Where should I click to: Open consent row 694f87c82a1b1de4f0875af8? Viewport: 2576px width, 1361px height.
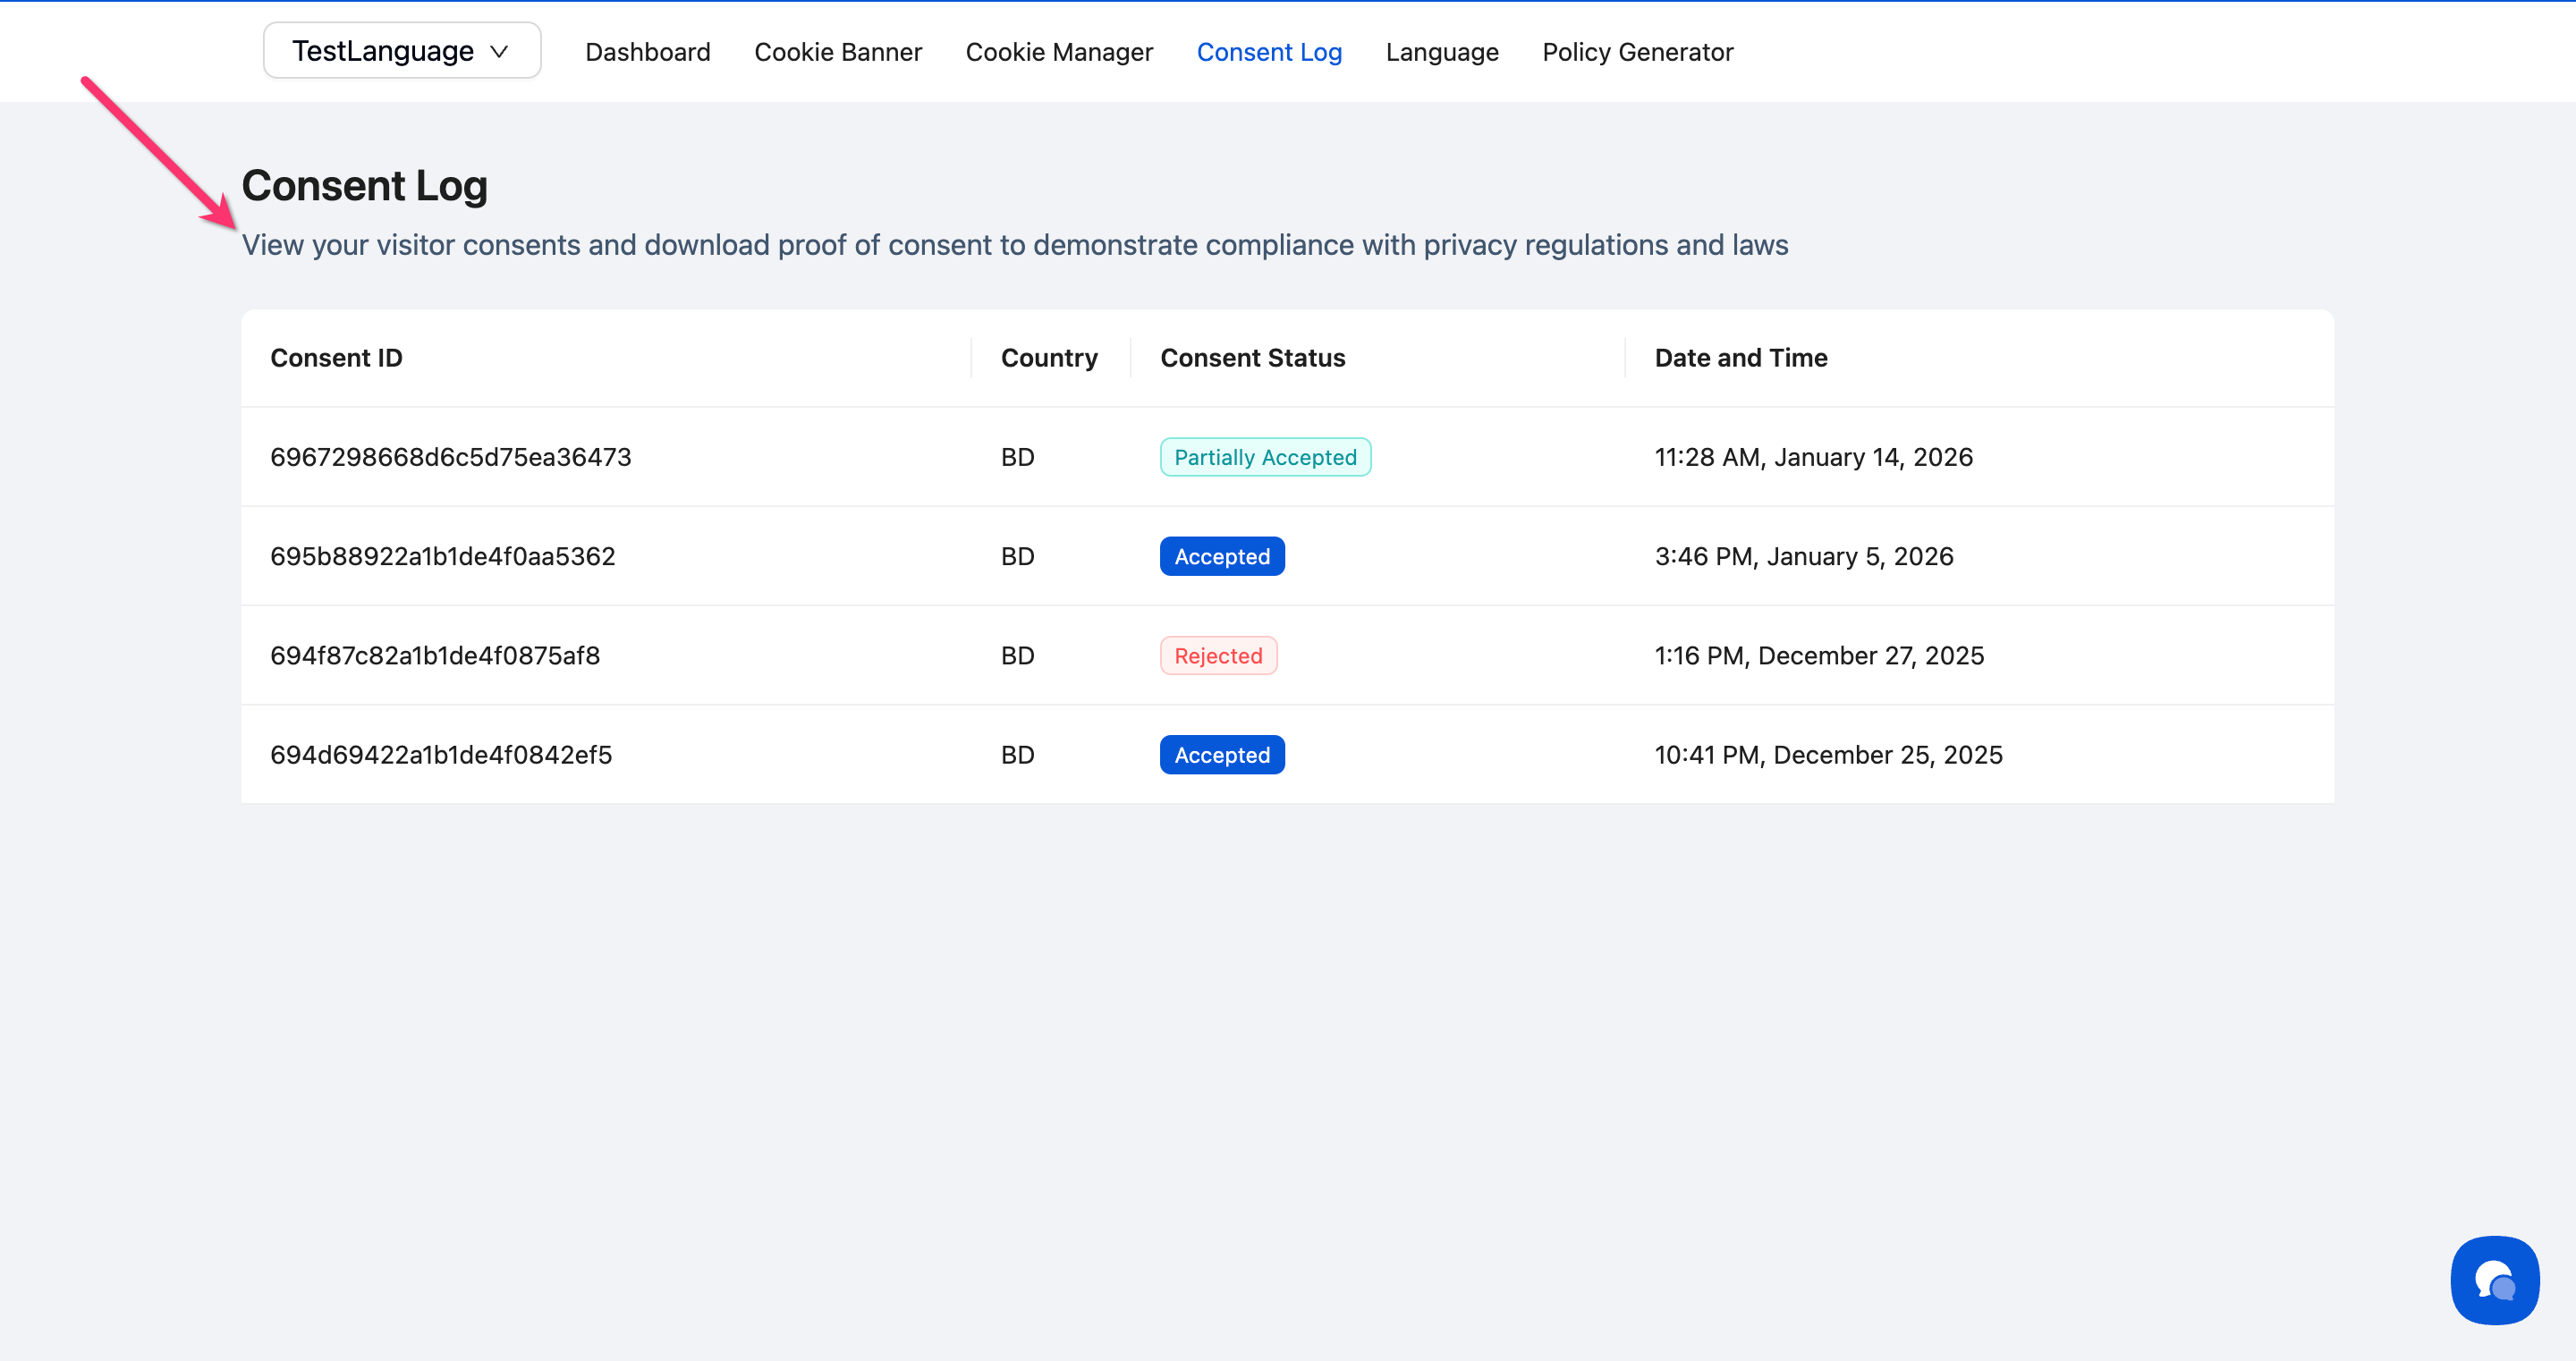point(434,656)
